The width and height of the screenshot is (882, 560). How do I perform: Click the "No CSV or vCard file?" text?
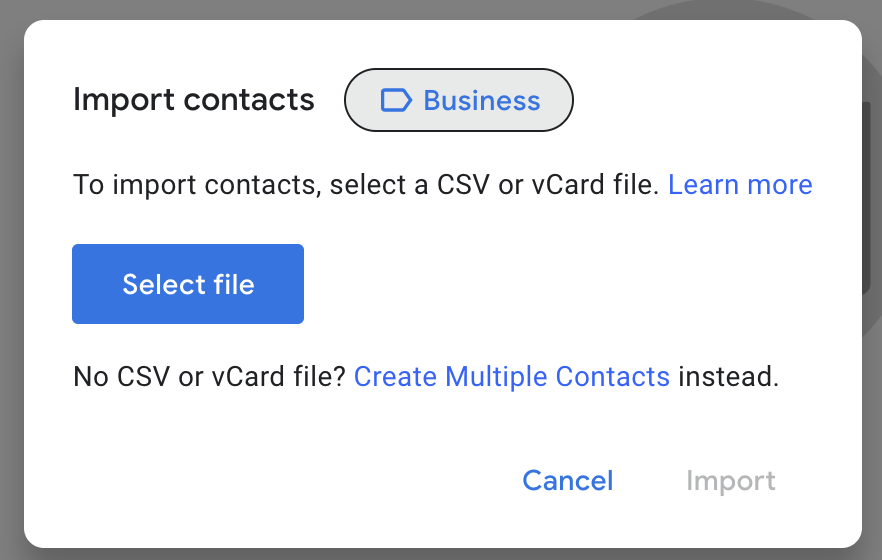click(209, 377)
